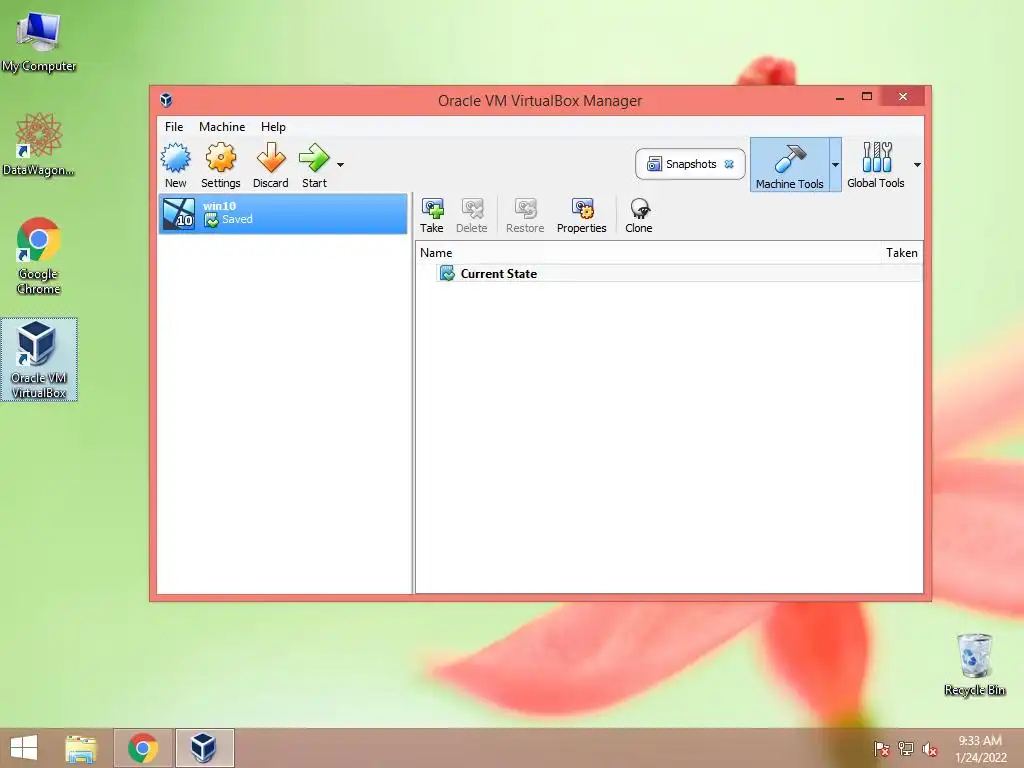Viewport: 1024px width, 768px height.
Task: Click the Action Center flag tray icon
Action: click(x=882, y=749)
